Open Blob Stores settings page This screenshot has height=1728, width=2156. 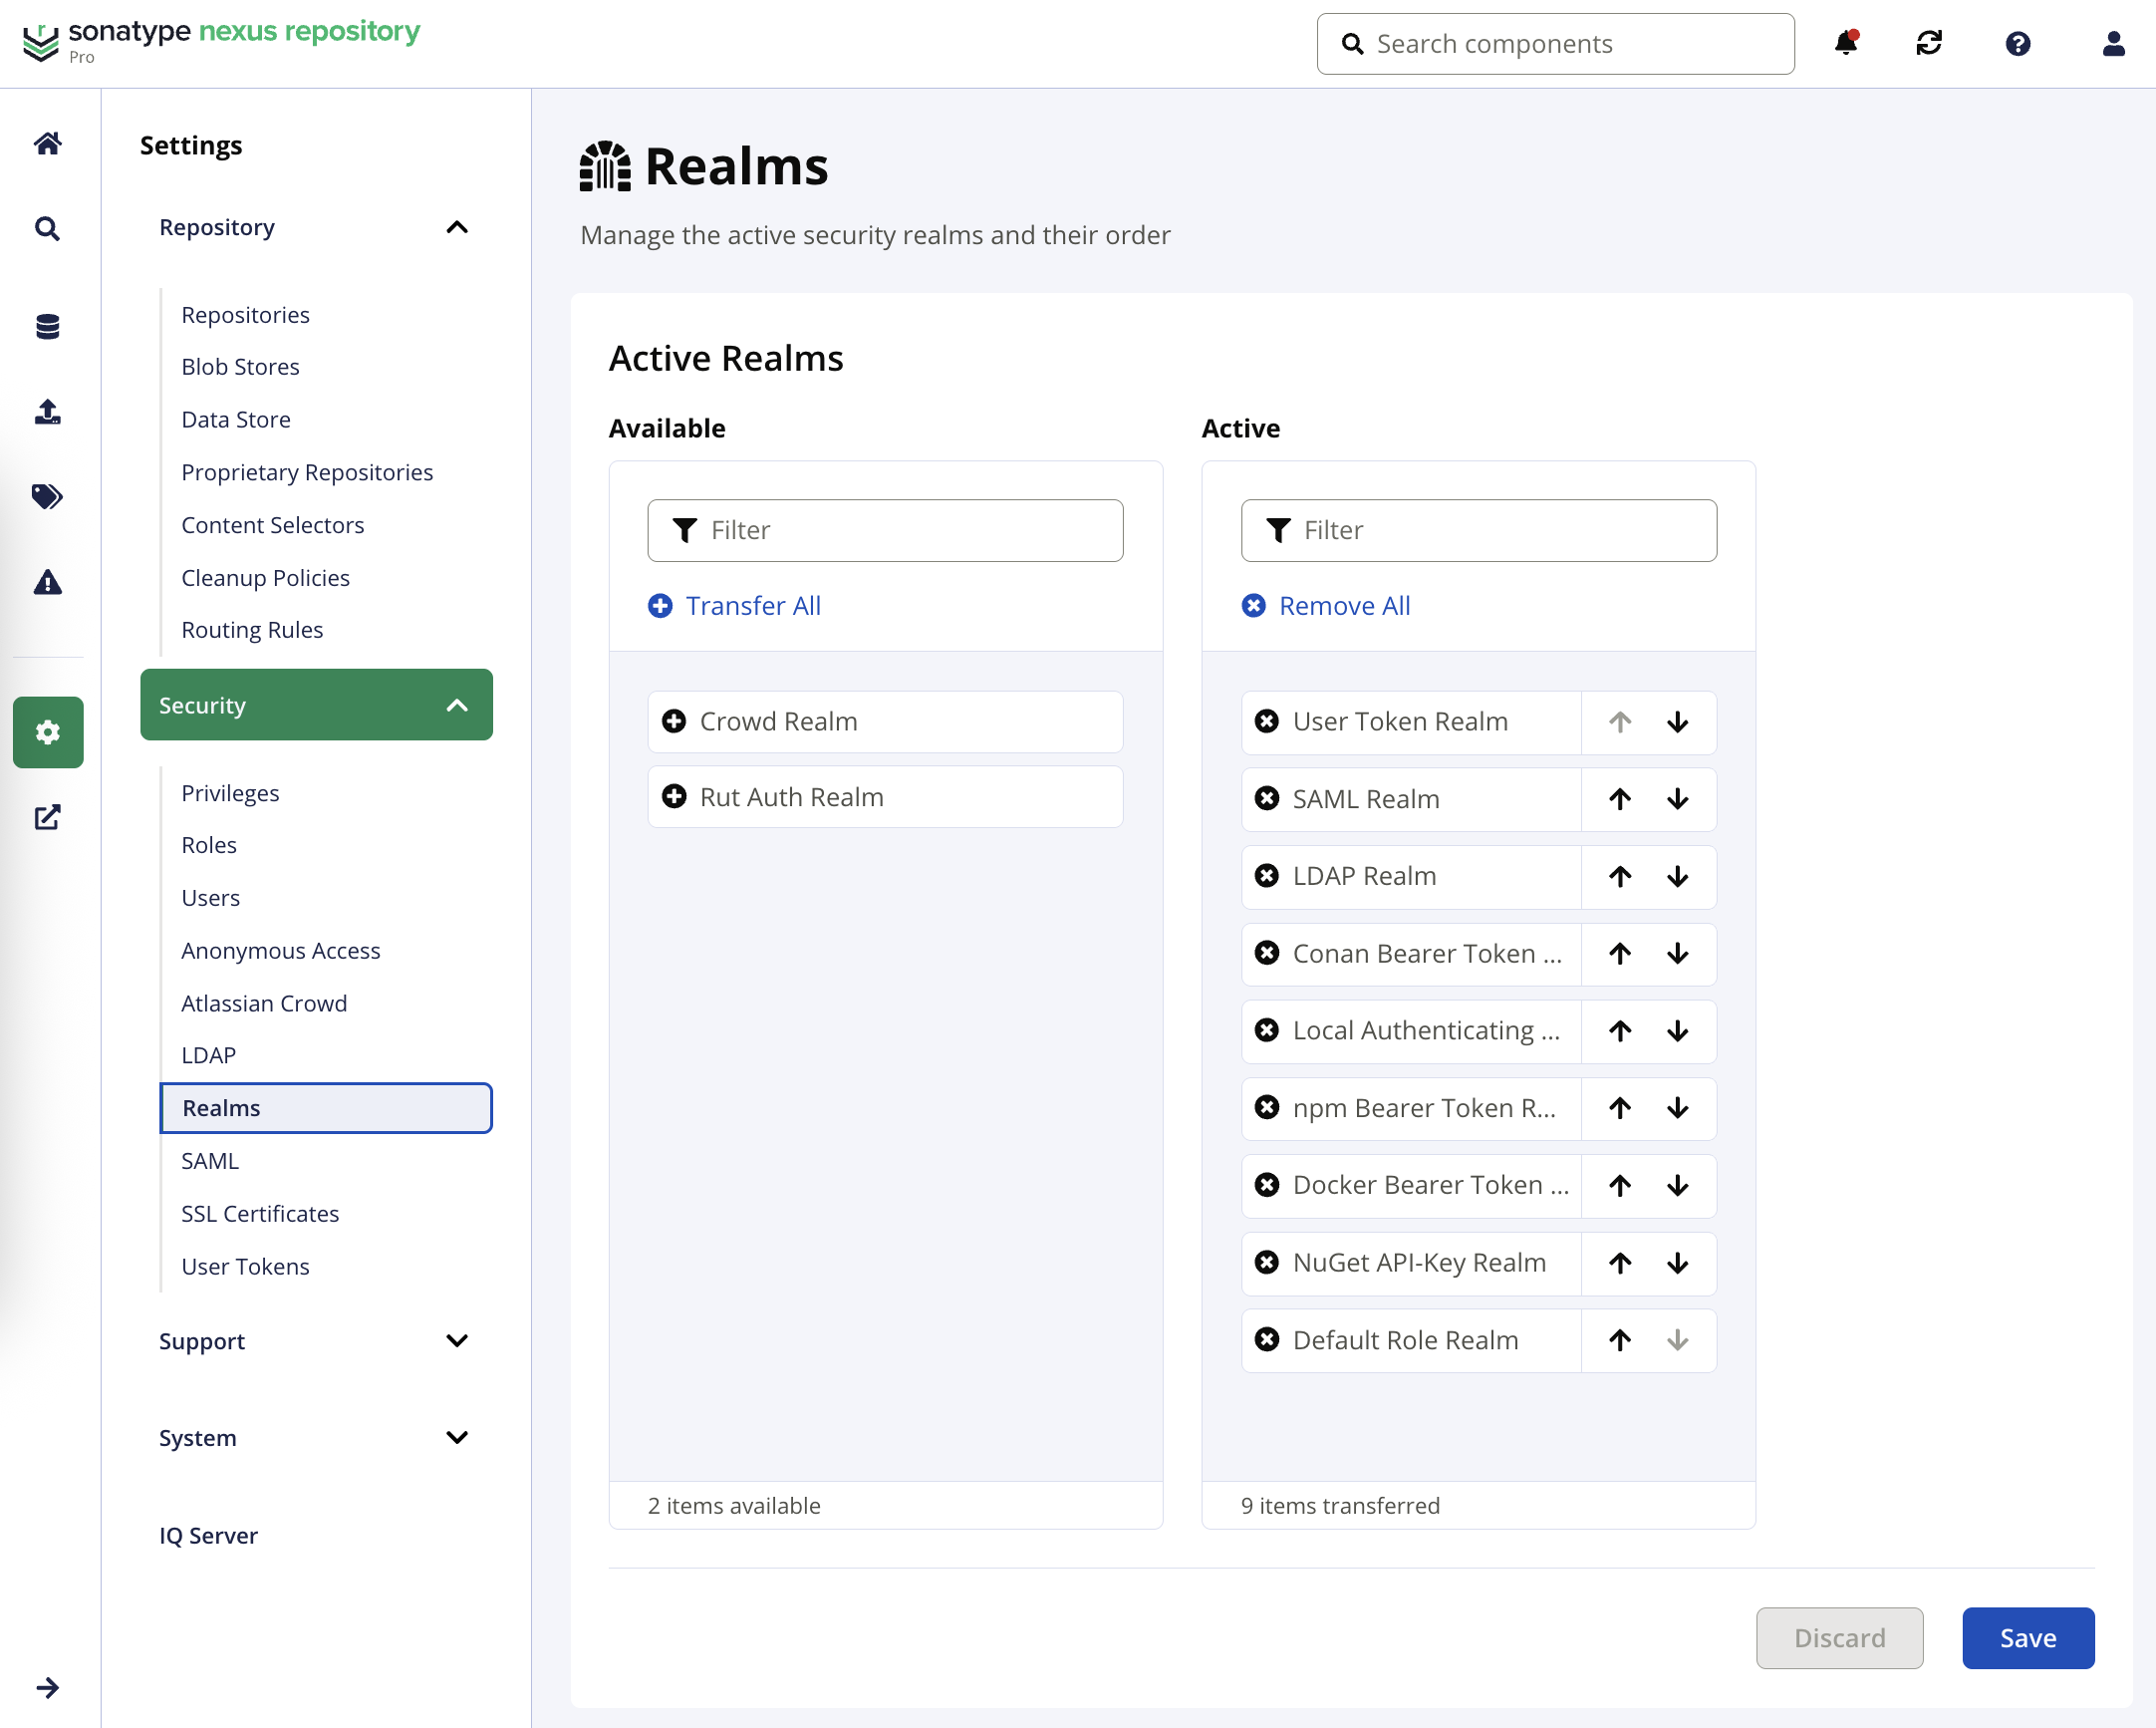[x=240, y=367]
